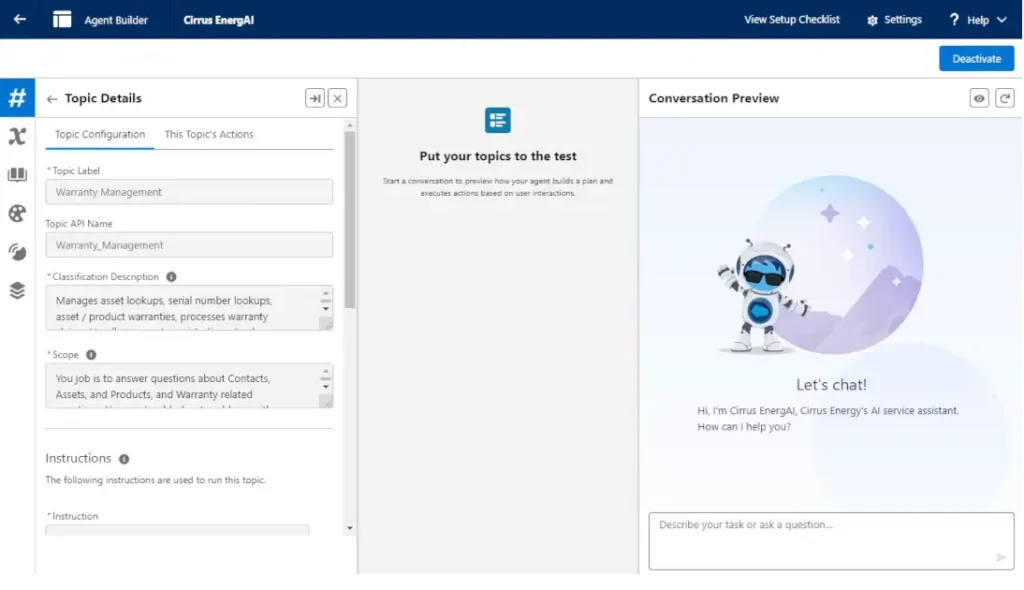The image size is (1024, 590).
Task: Switch to This Topic's Actions tab
Action: pyautogui.click(x=209, y=134)
